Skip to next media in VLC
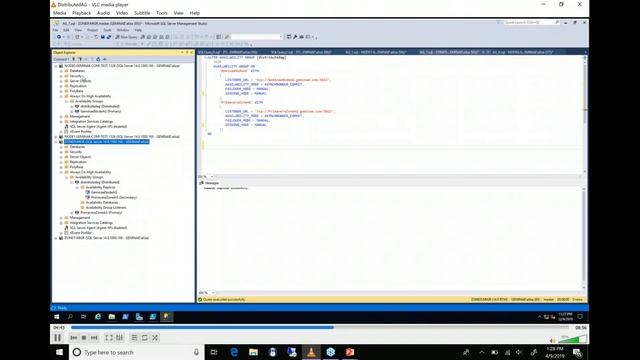This screenshot has width=640, height=360. click(x=94, y=338)
